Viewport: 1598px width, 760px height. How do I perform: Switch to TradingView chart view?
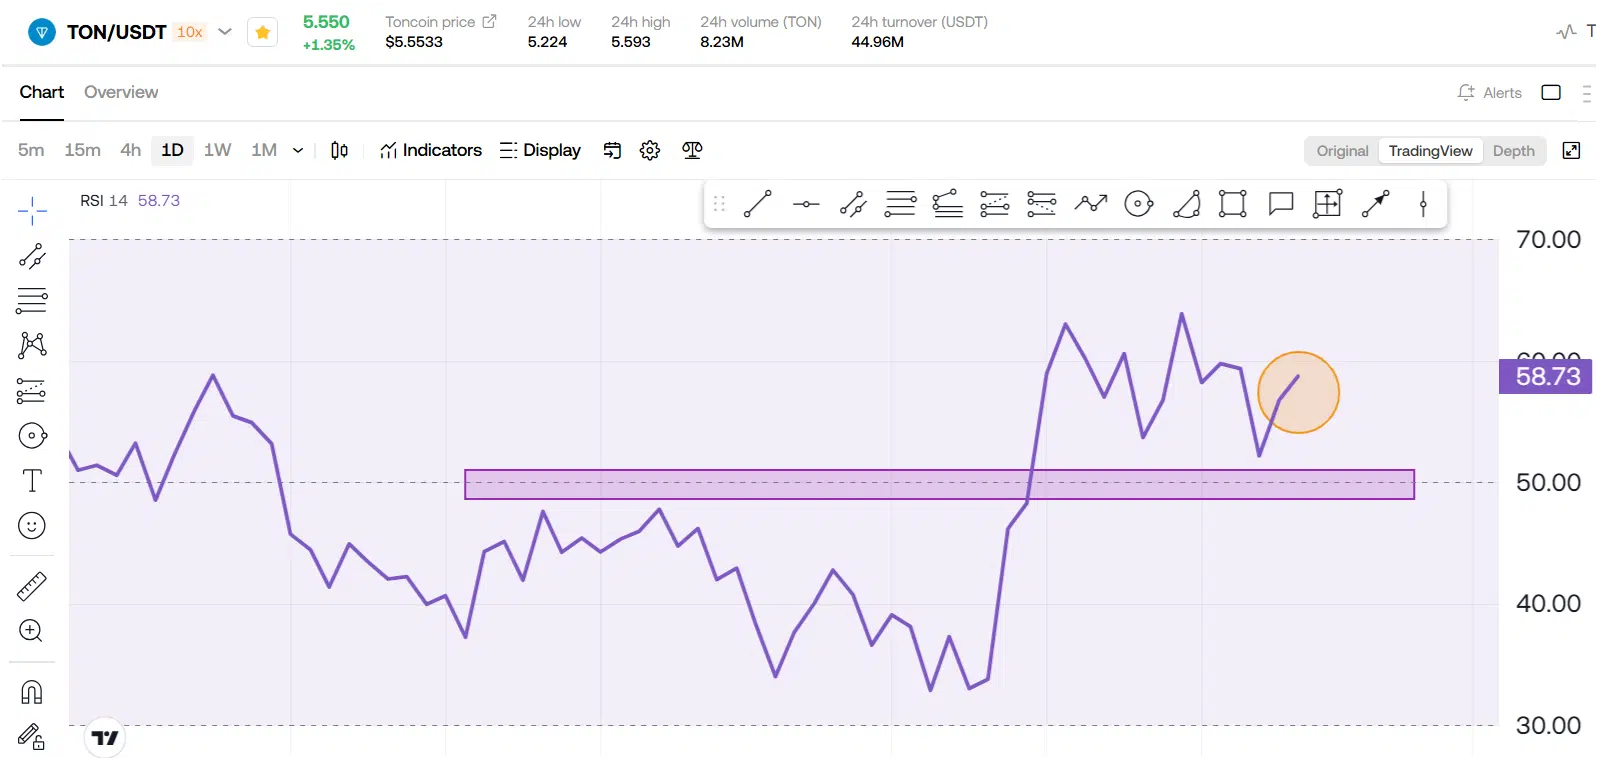[x=1430, y=151]
